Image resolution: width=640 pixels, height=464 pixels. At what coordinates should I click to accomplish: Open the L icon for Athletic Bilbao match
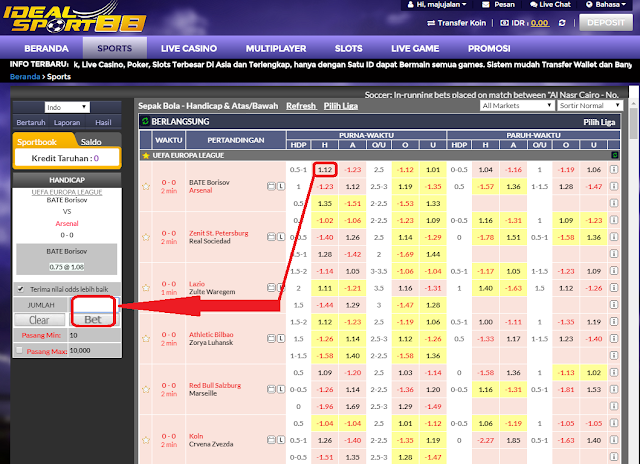click(x=281, y=338)
